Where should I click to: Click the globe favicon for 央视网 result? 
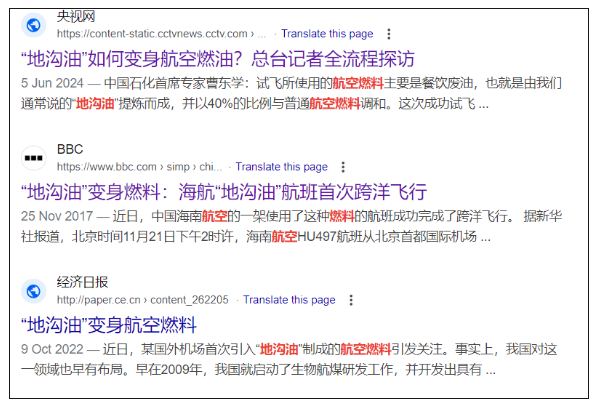pos(33,25)
